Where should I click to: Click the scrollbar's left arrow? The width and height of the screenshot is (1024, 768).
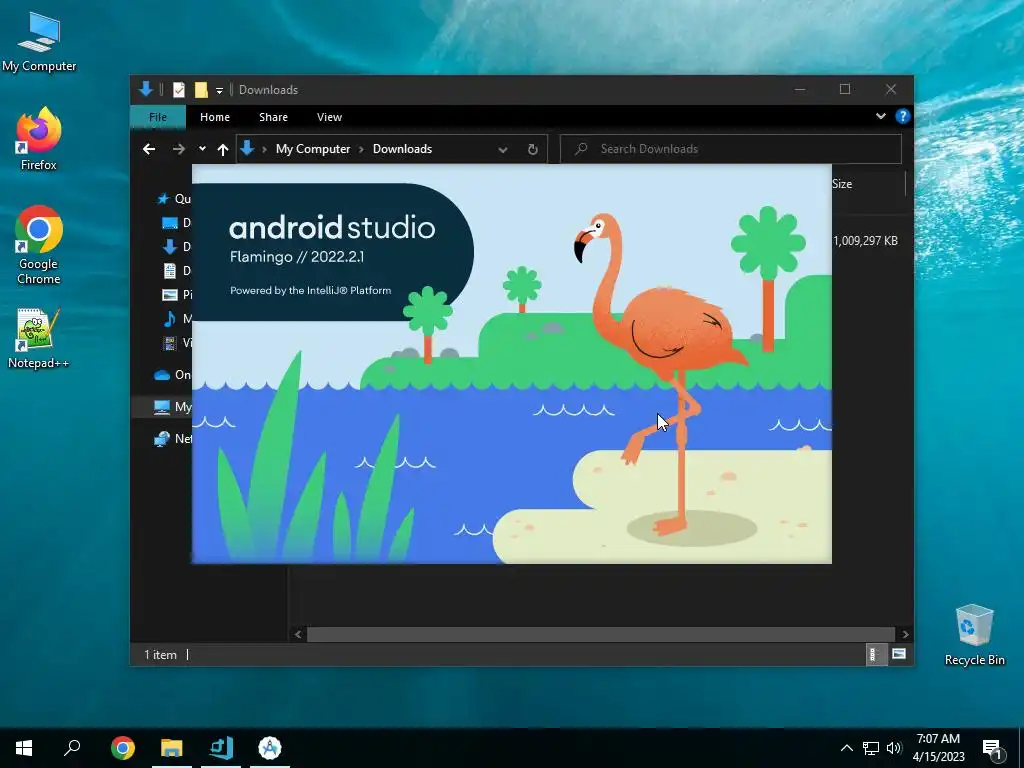pyautogui.click(x=298, y=634)
